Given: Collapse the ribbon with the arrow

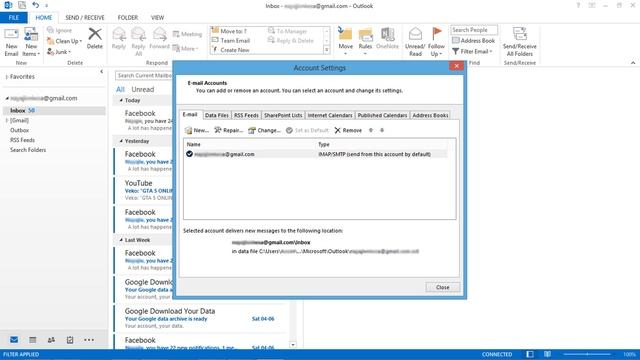Looking at the screenshot, I should (633, 63).
